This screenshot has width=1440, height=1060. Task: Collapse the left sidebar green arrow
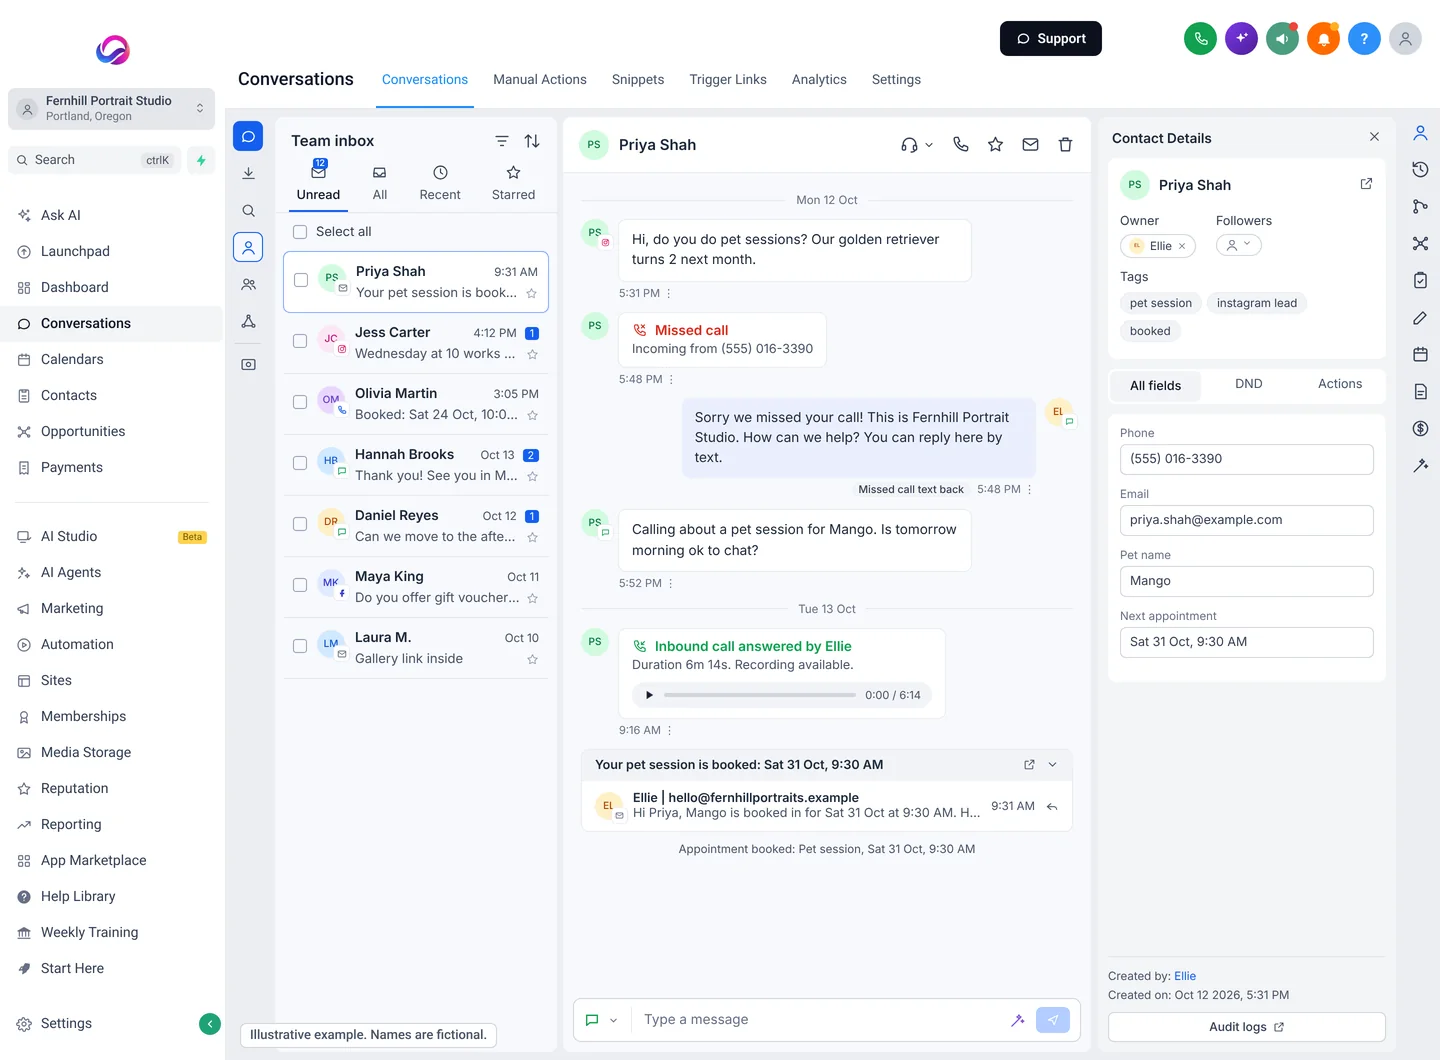click(x=210, y=1023)
